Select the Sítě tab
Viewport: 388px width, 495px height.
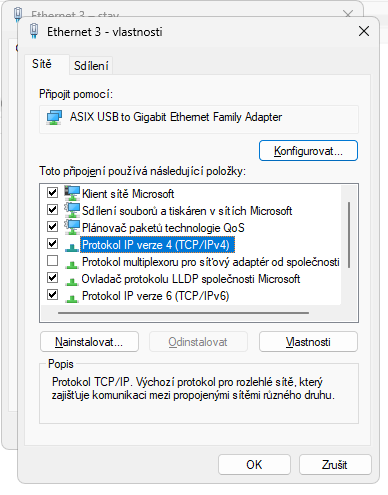(42, 64)
